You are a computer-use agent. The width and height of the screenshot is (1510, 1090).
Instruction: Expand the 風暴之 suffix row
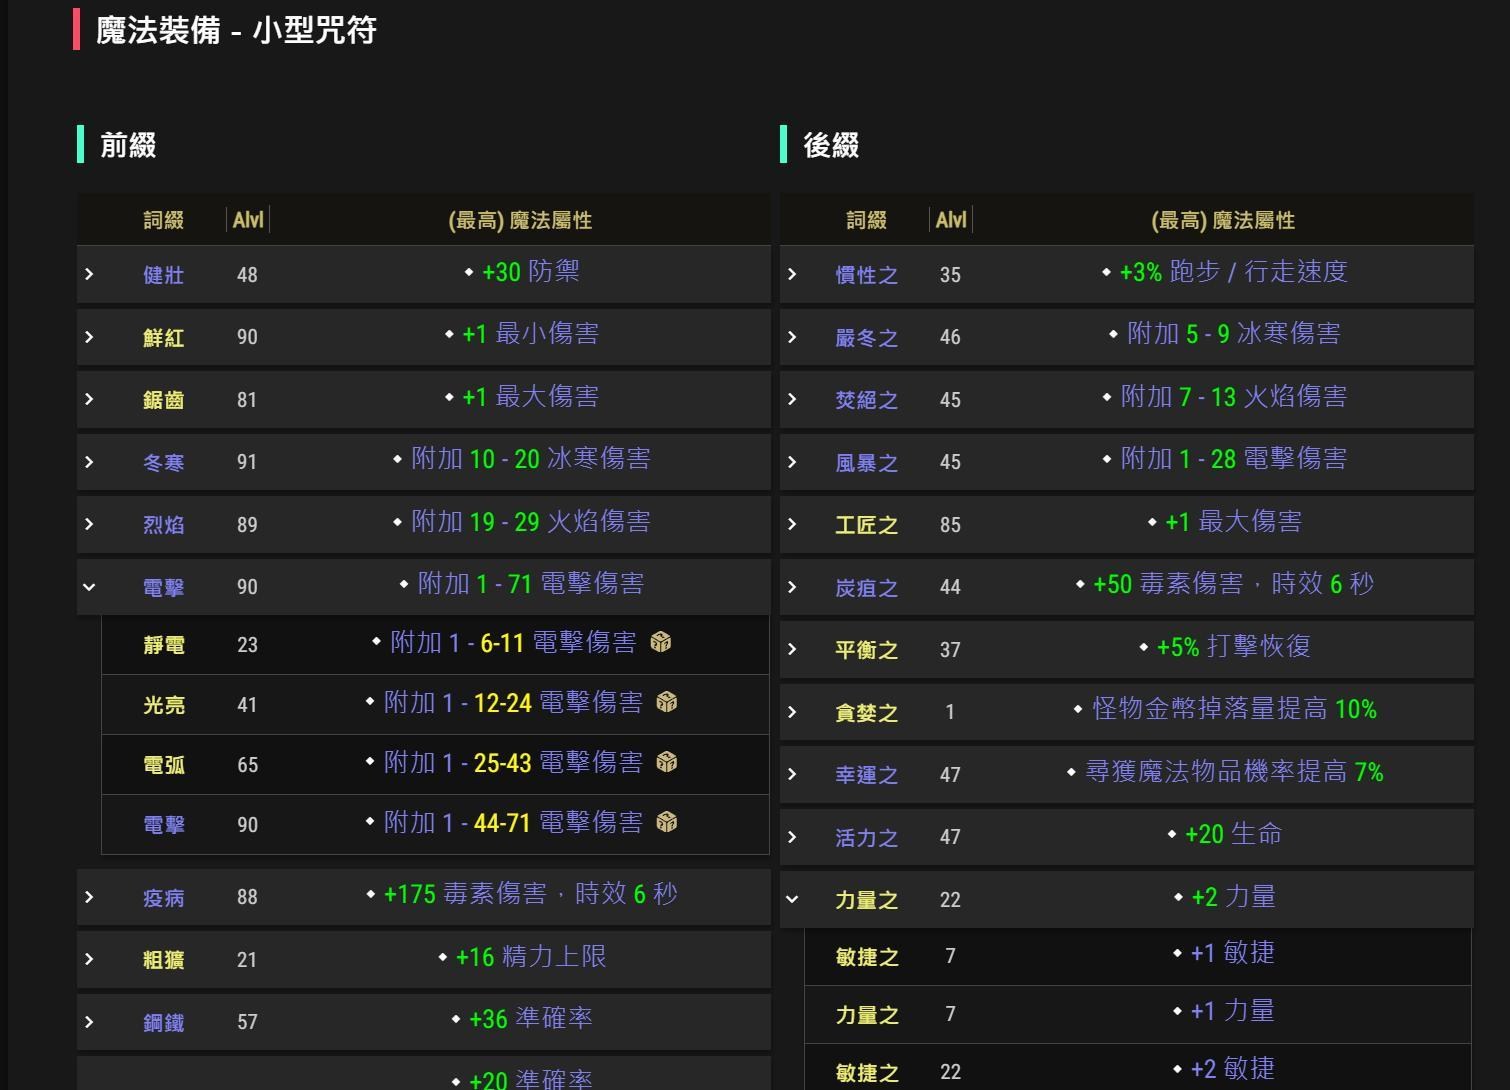[x=792, y=462]
